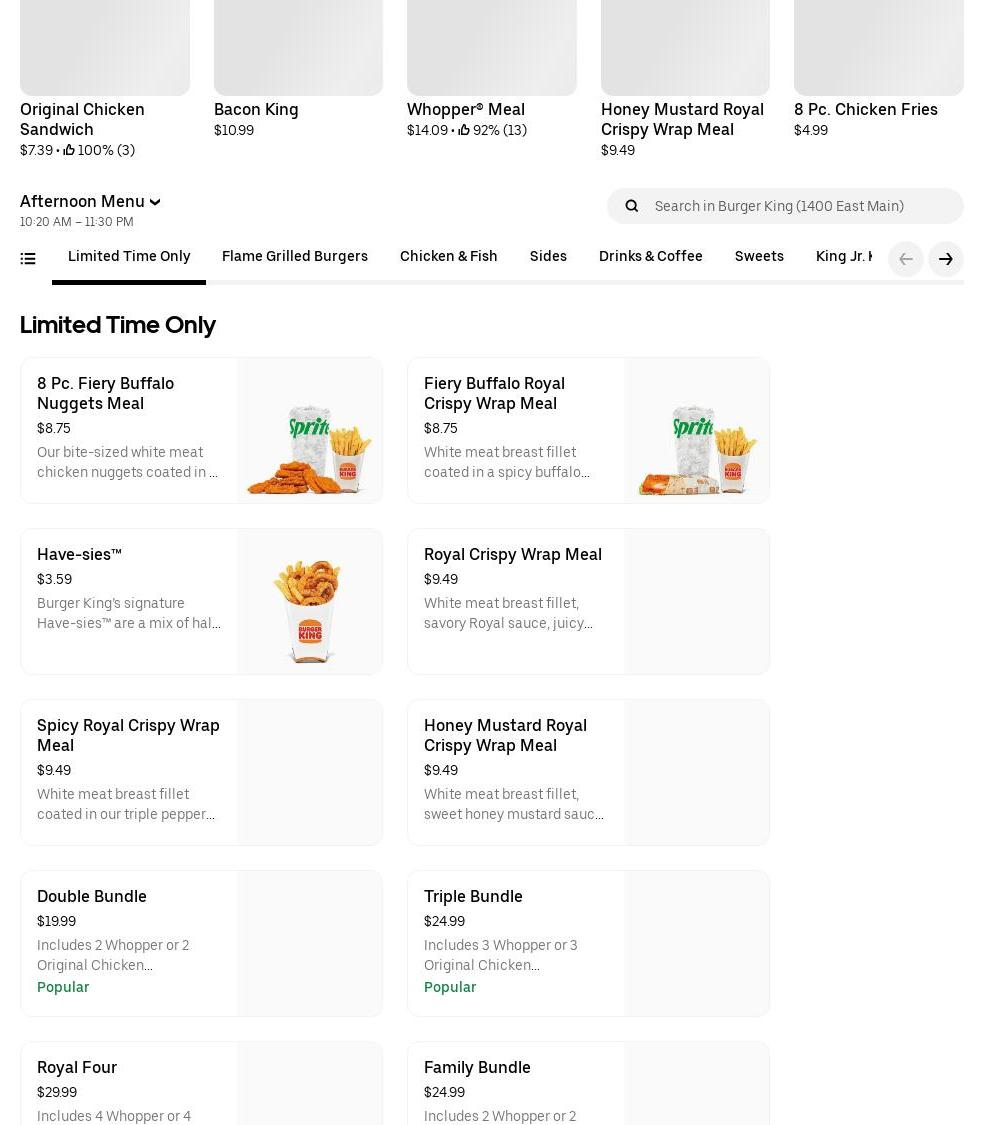This screenshot has height=1125, width=984.
Task: Click the search magnifier icon
Action: click(631, 206)
